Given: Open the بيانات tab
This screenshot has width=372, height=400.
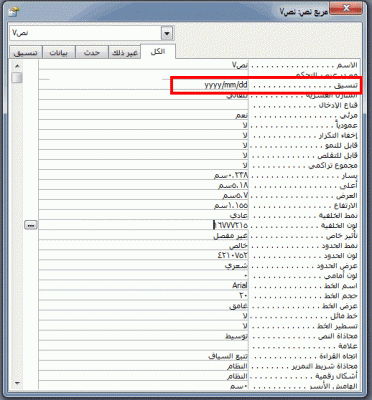Looking at the screenshot, I should pos(59,53).
